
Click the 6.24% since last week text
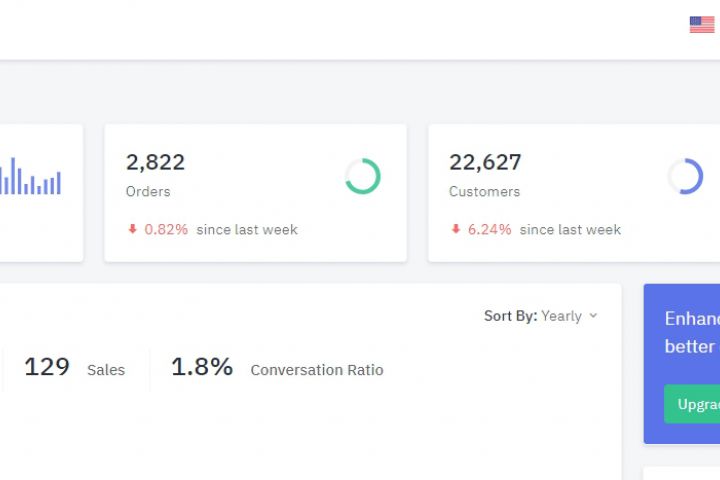545,229
